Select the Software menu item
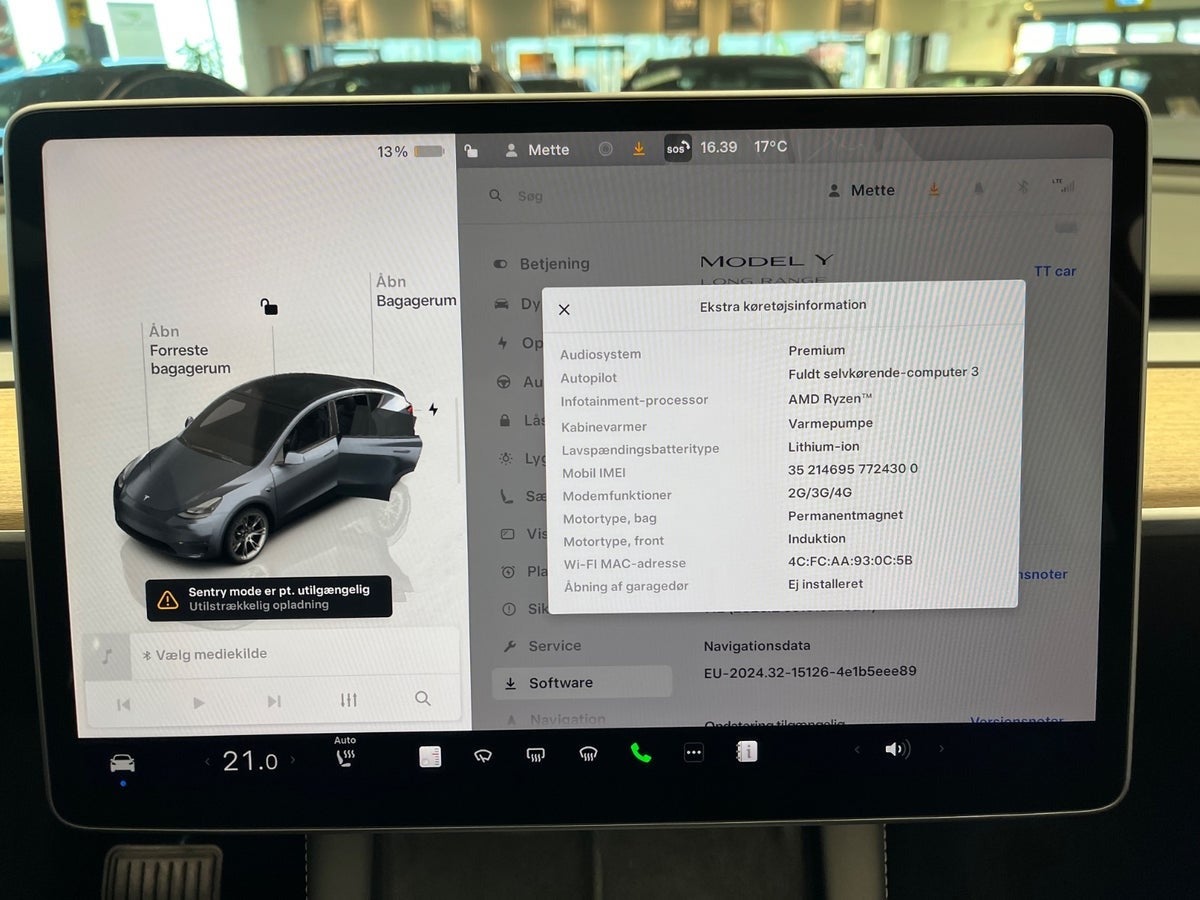 [560, 683]
